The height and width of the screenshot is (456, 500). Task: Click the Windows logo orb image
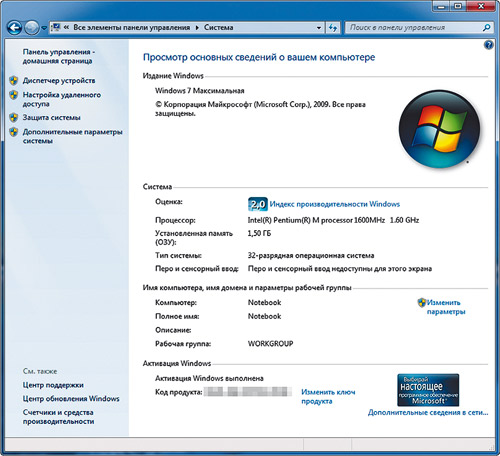[439, 129]
